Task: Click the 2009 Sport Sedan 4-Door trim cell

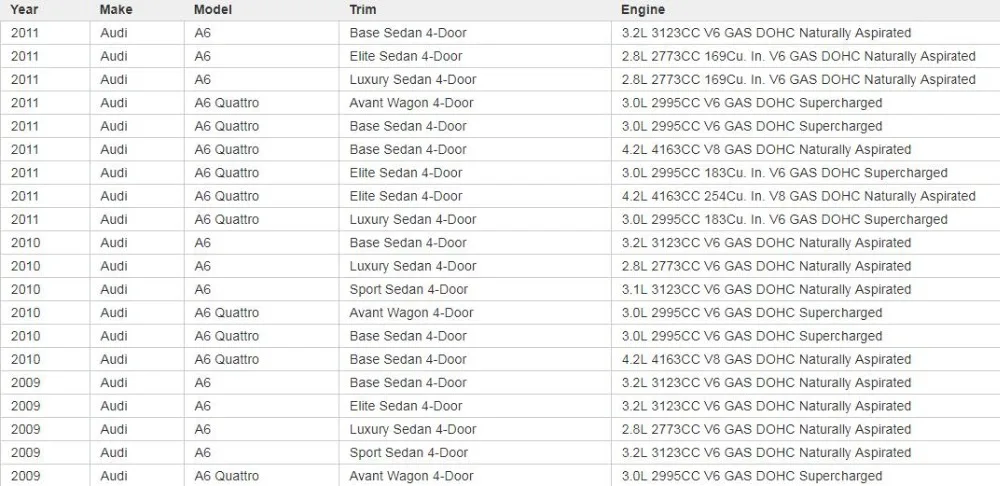Action: pyautogui.click(x=475, y=452)
